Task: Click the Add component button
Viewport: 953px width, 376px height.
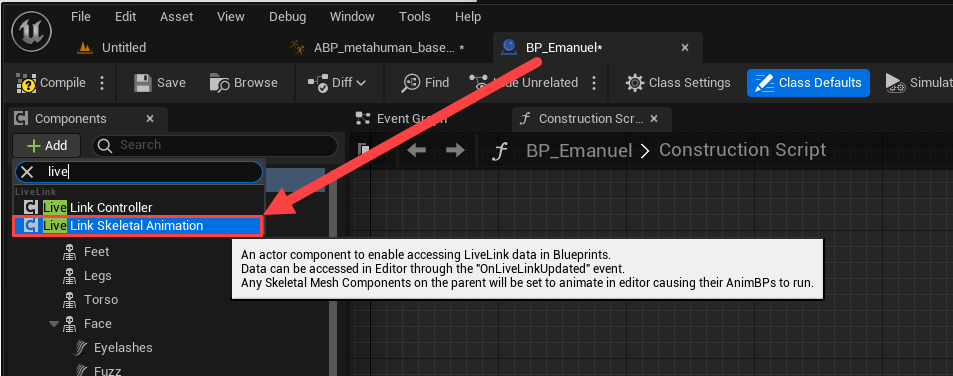Action: pos(47,146)
